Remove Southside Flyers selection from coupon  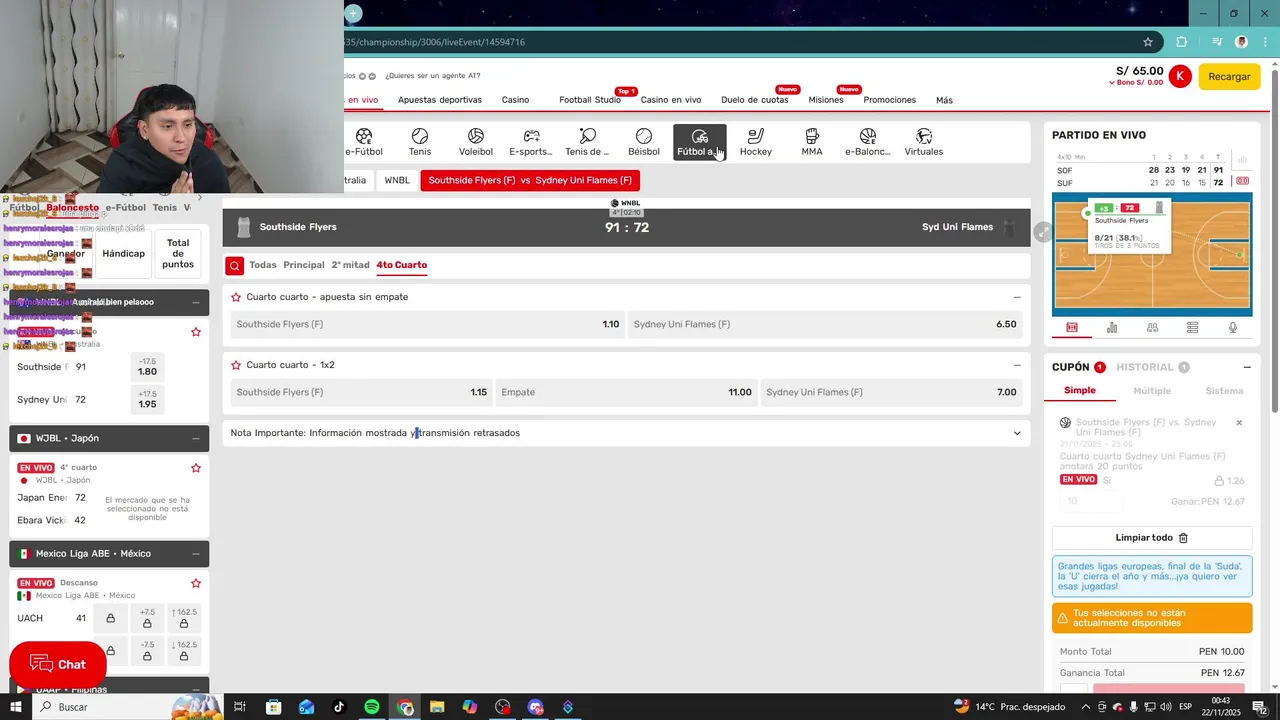tap(1239, 423)
